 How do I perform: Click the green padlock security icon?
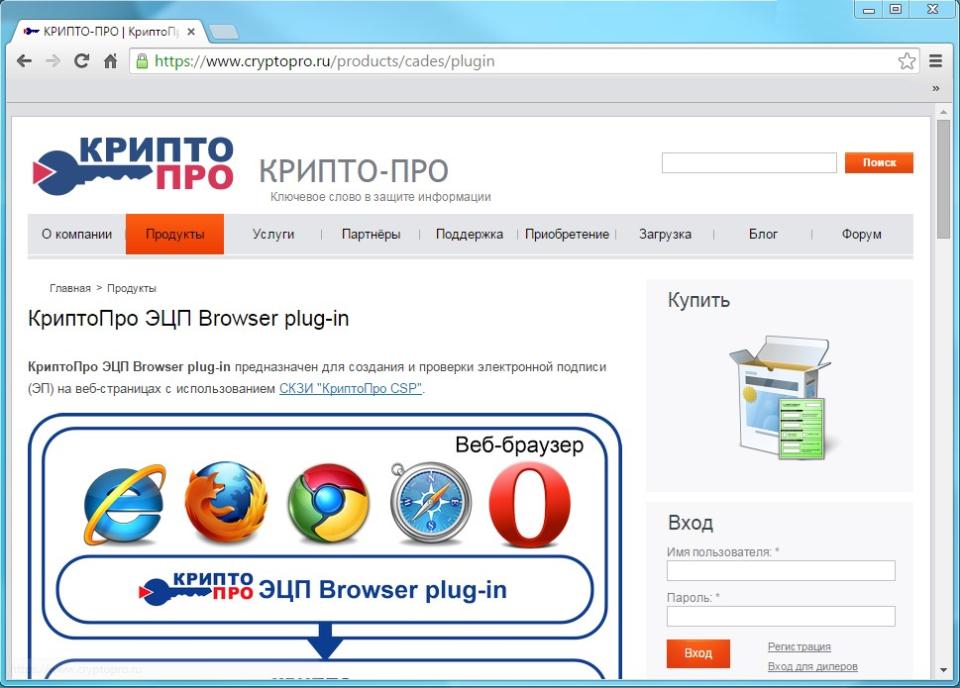[142, 61]
